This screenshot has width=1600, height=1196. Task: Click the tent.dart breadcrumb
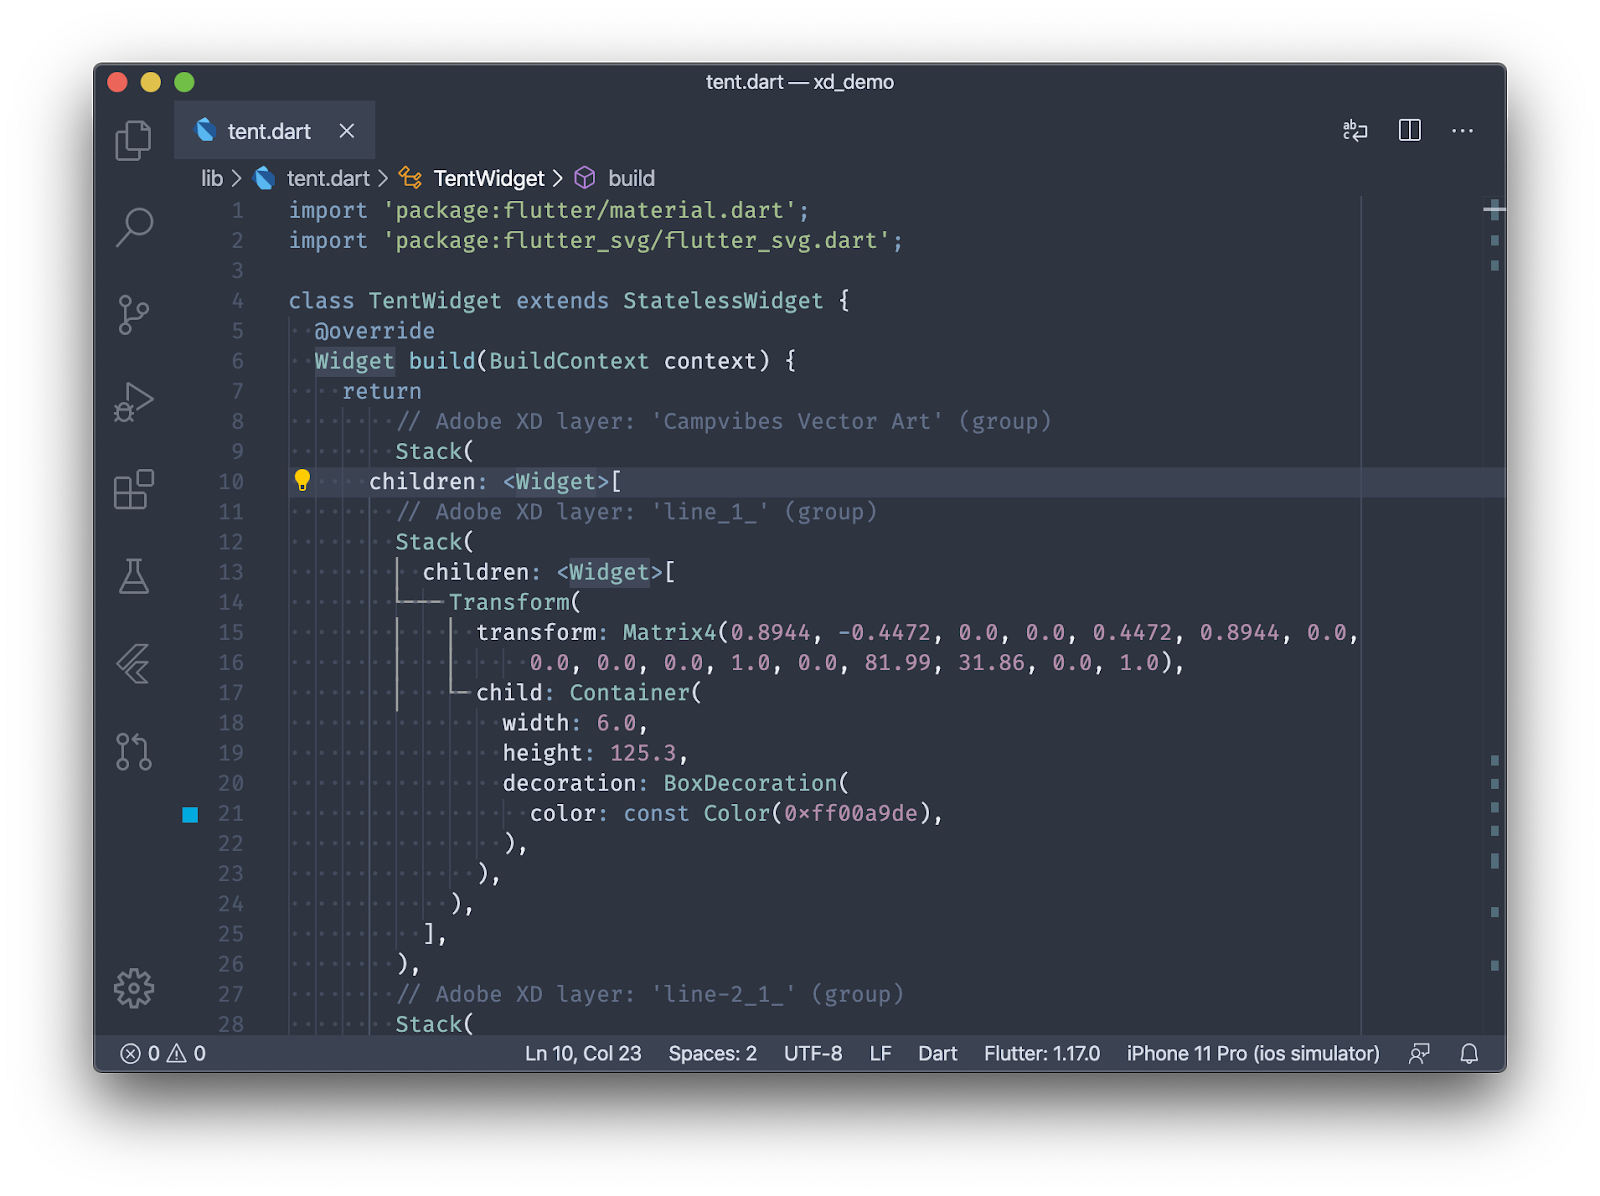pyautogui.click(x=328, y=178)
